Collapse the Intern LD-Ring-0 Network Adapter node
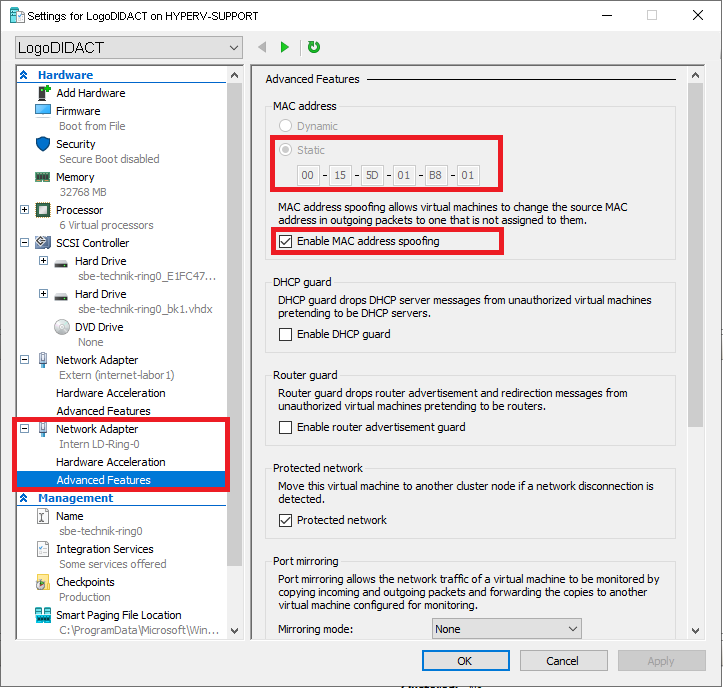 (25, 428)
